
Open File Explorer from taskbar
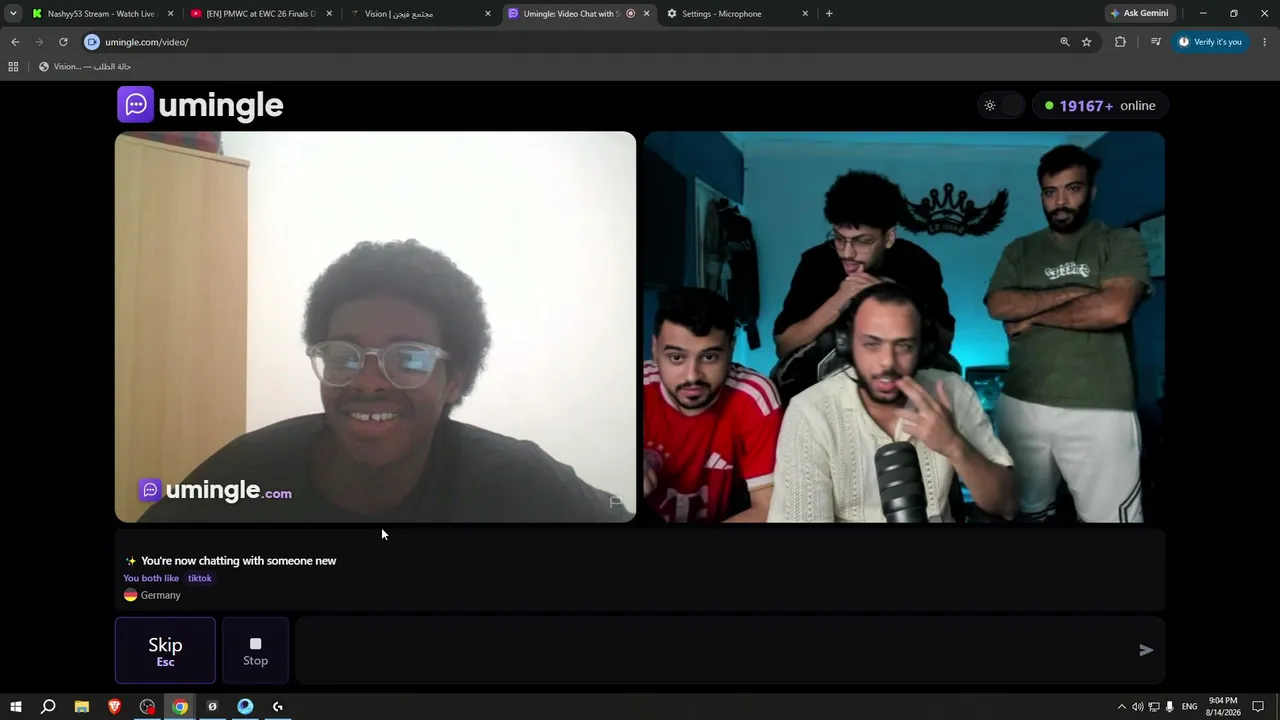click(82, 707)
